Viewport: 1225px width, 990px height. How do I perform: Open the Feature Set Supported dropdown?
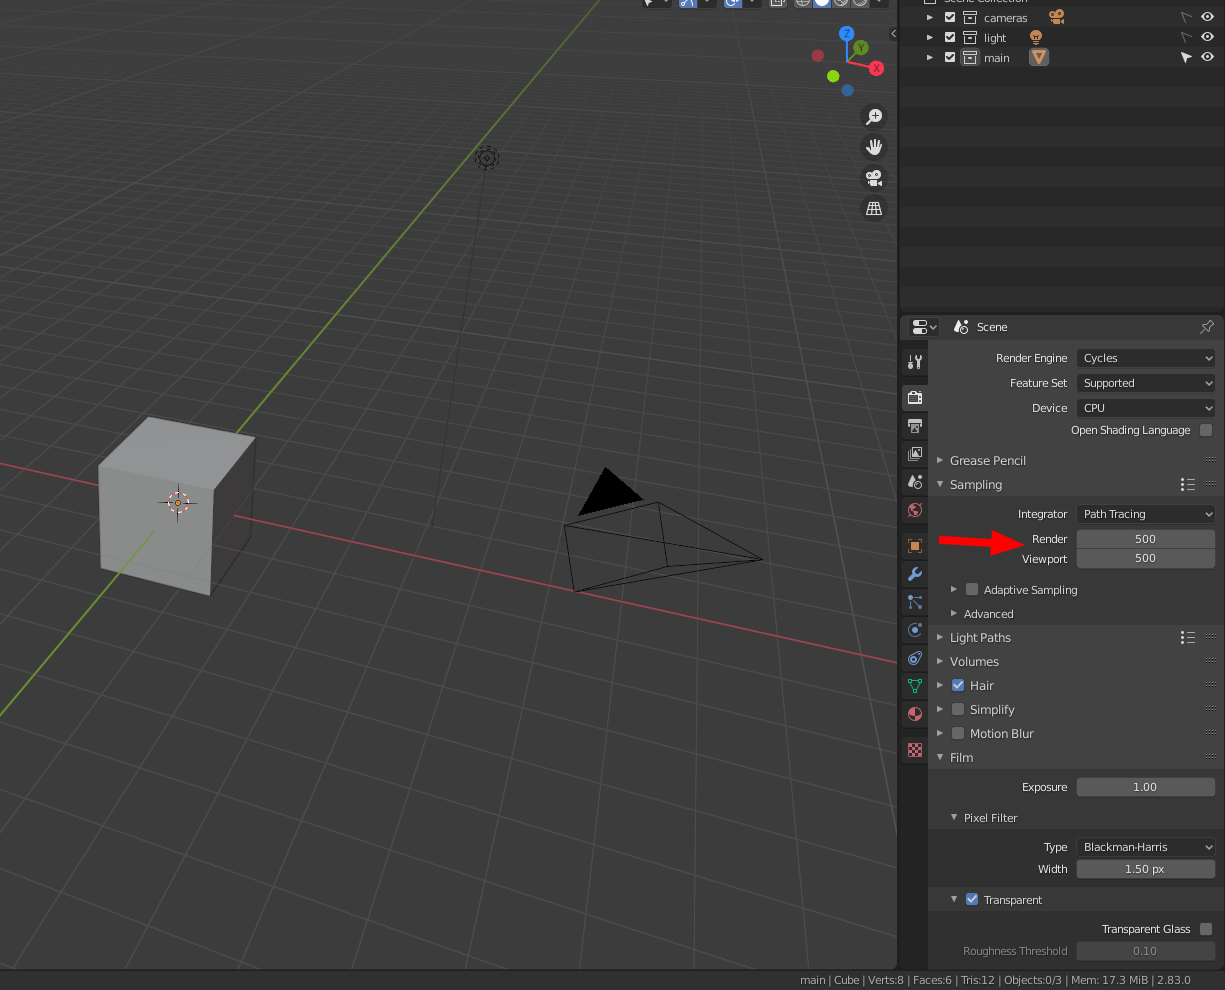point(1146,383)
